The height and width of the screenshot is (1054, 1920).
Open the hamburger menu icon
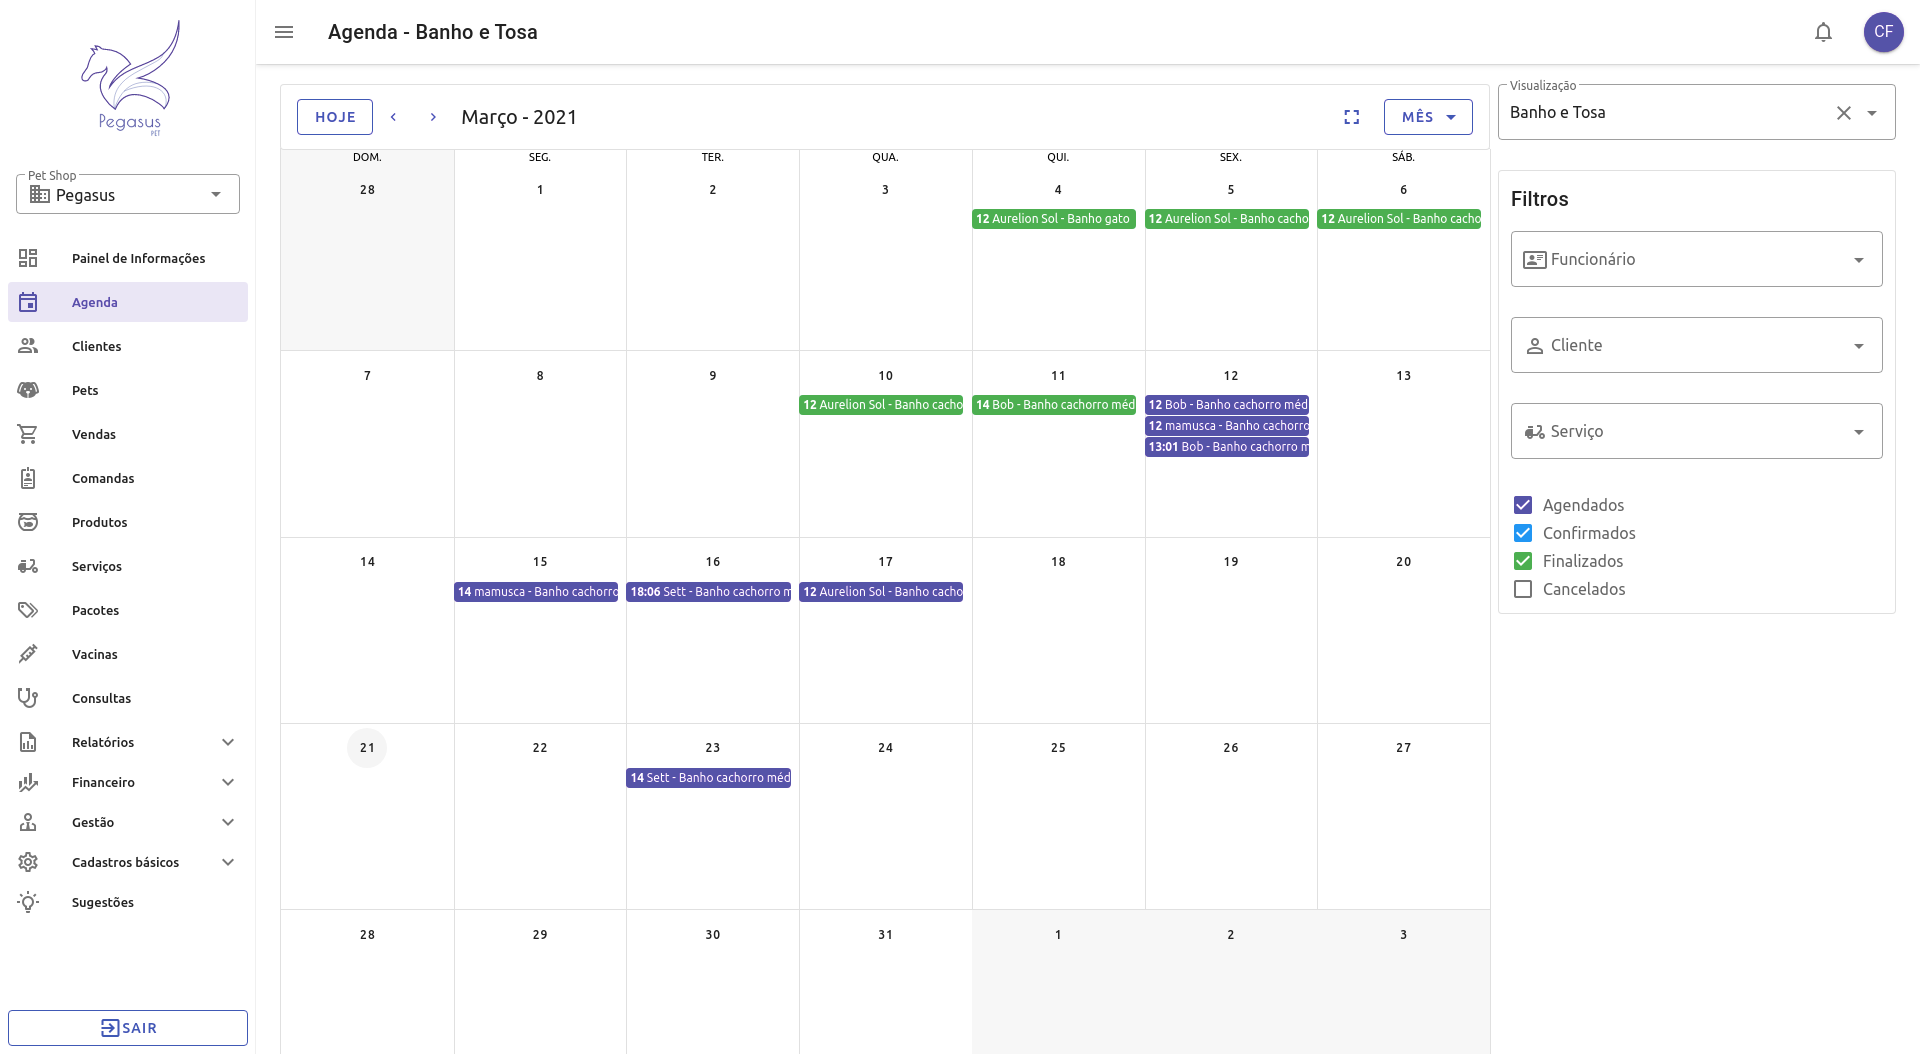tap(284, 32)
